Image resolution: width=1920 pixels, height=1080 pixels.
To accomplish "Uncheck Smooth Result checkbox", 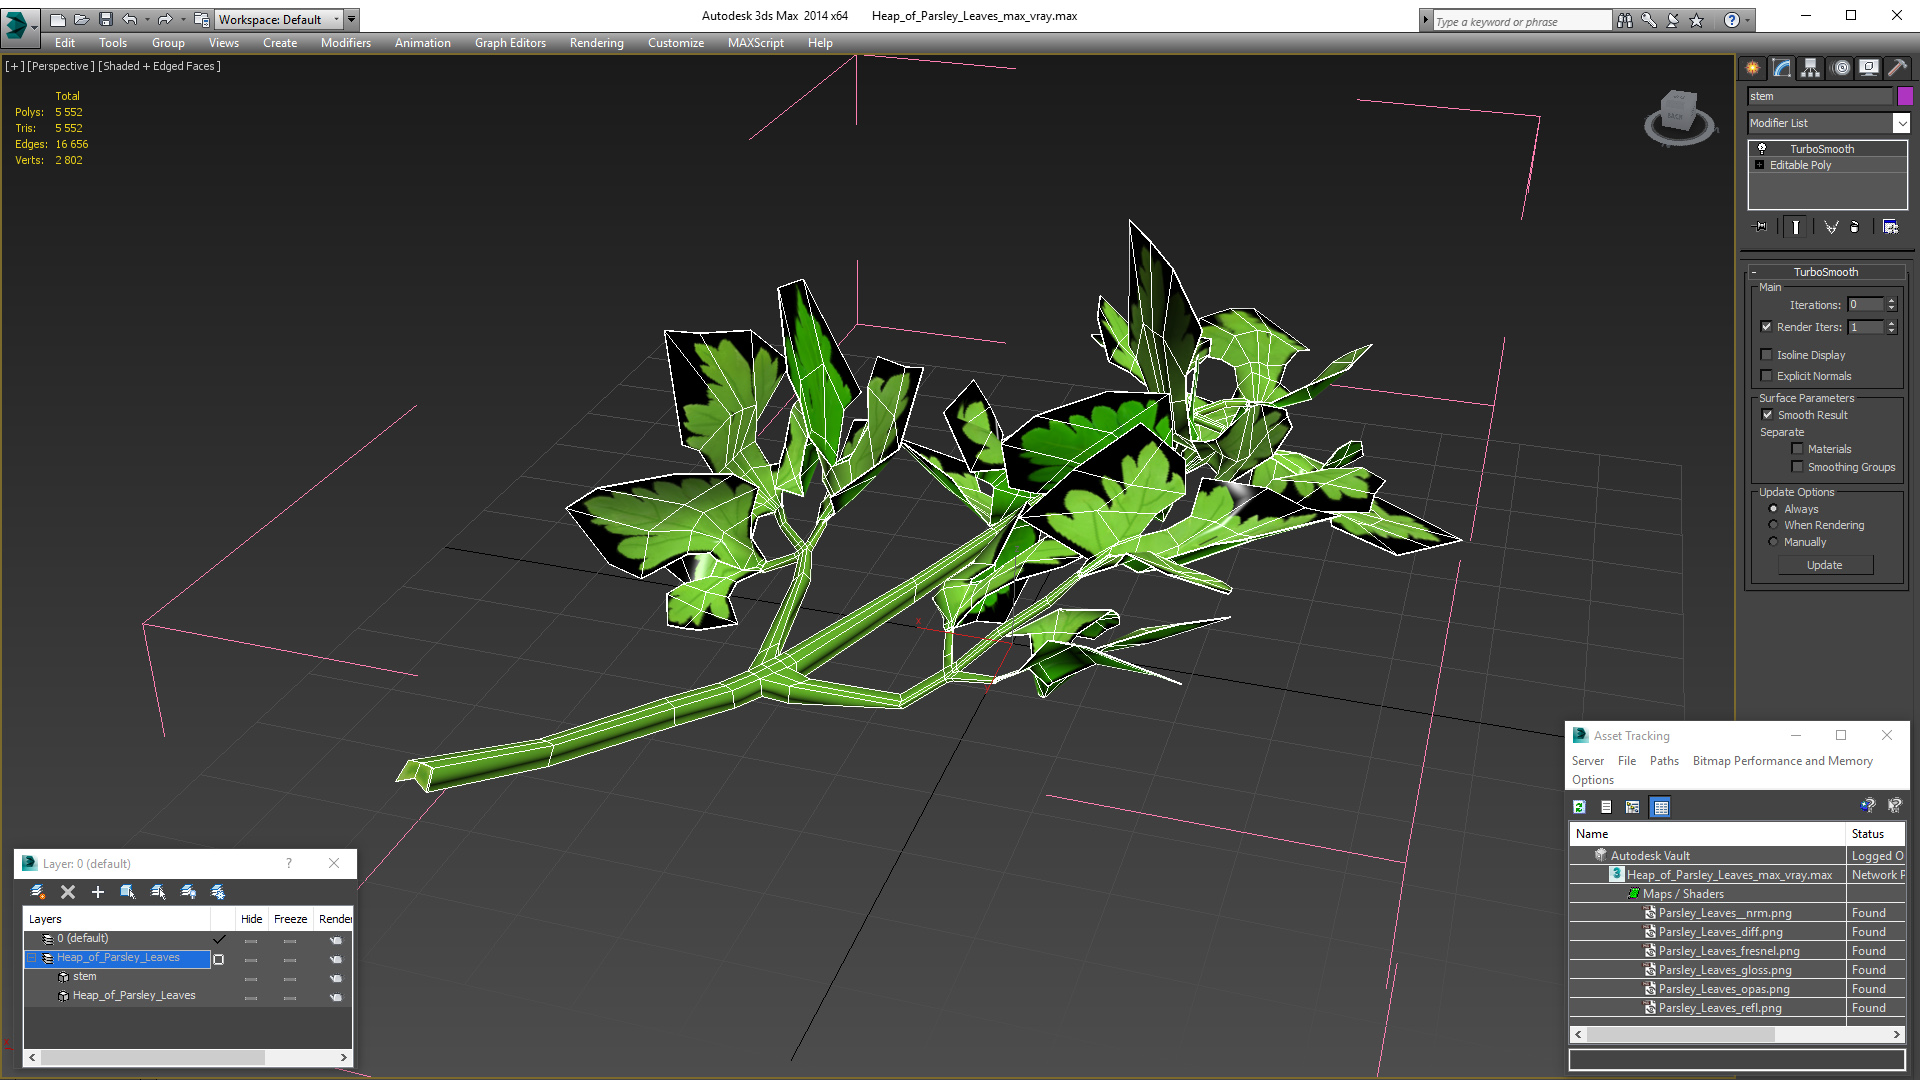I will pyautogui.click(x=1767, y=415).
